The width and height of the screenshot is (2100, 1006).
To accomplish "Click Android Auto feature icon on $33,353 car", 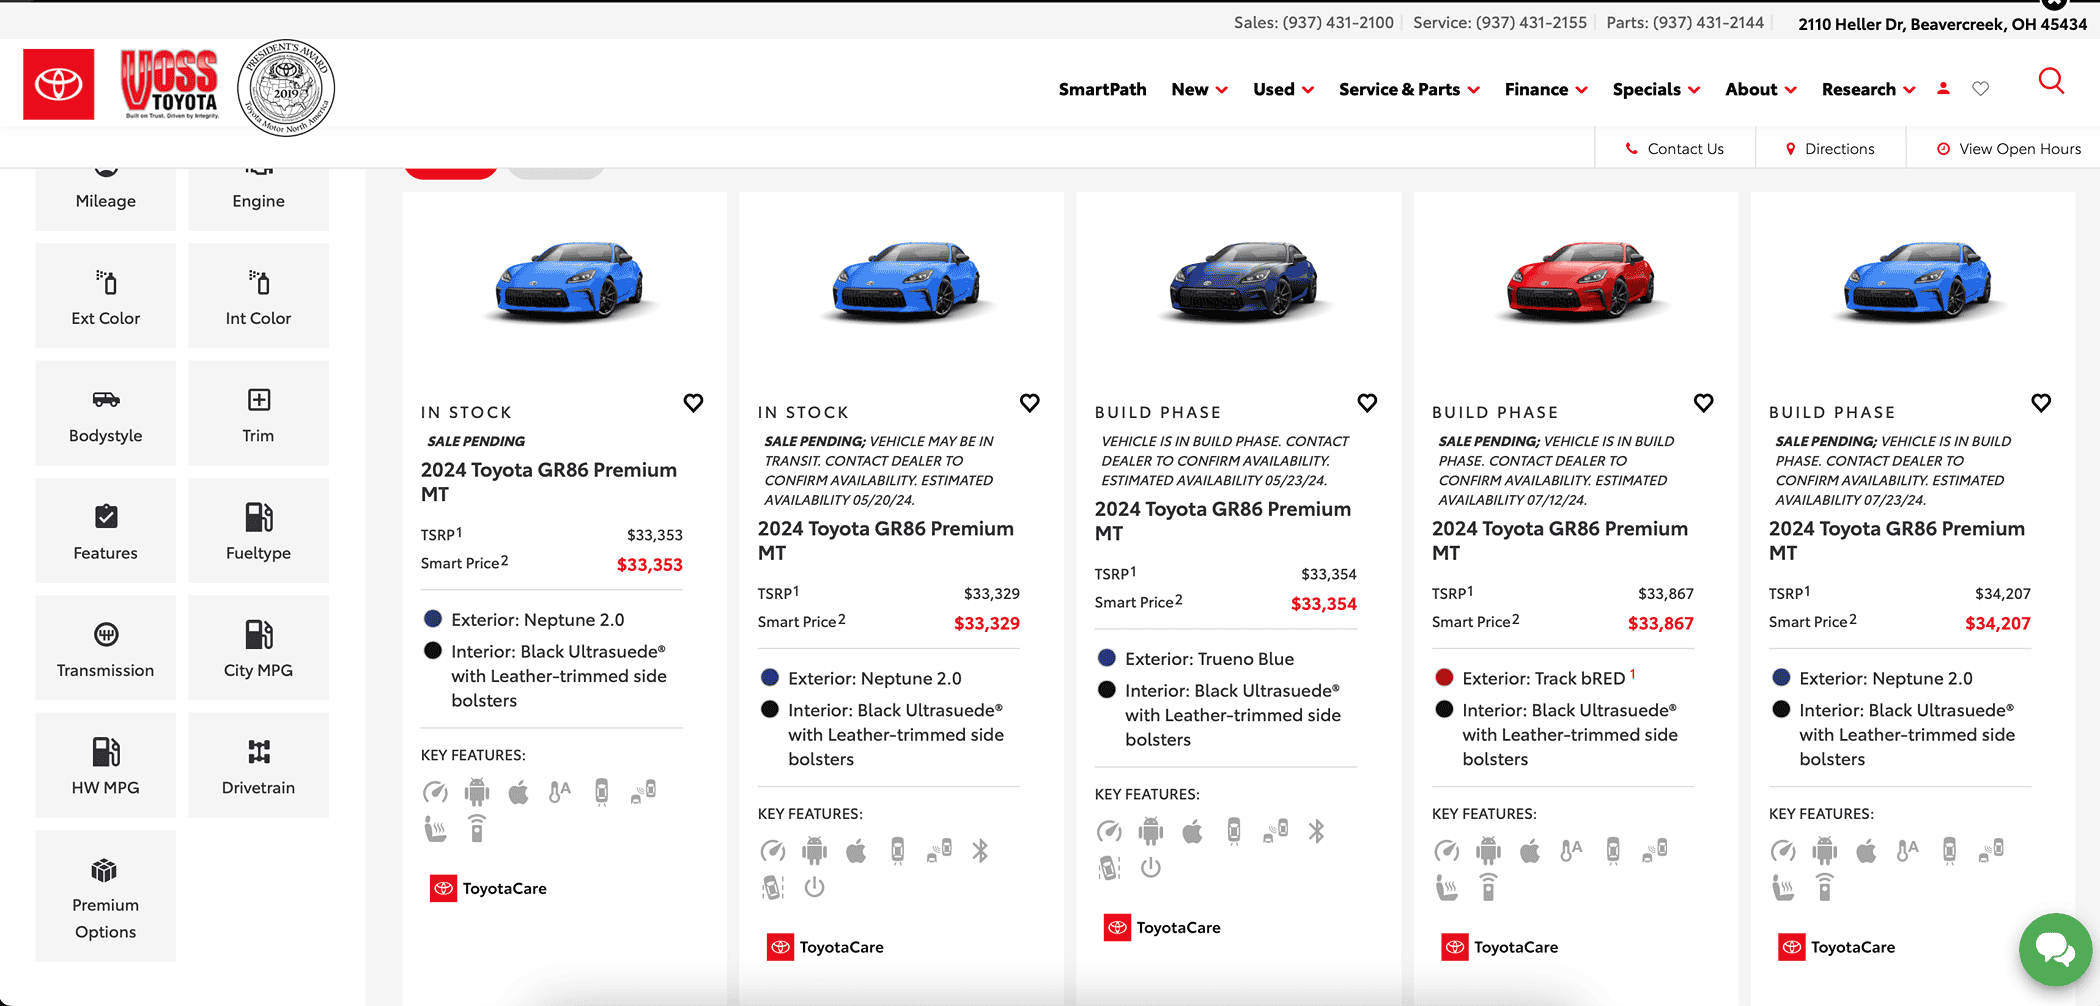I will pyautogui.click(x=476, y=792).
